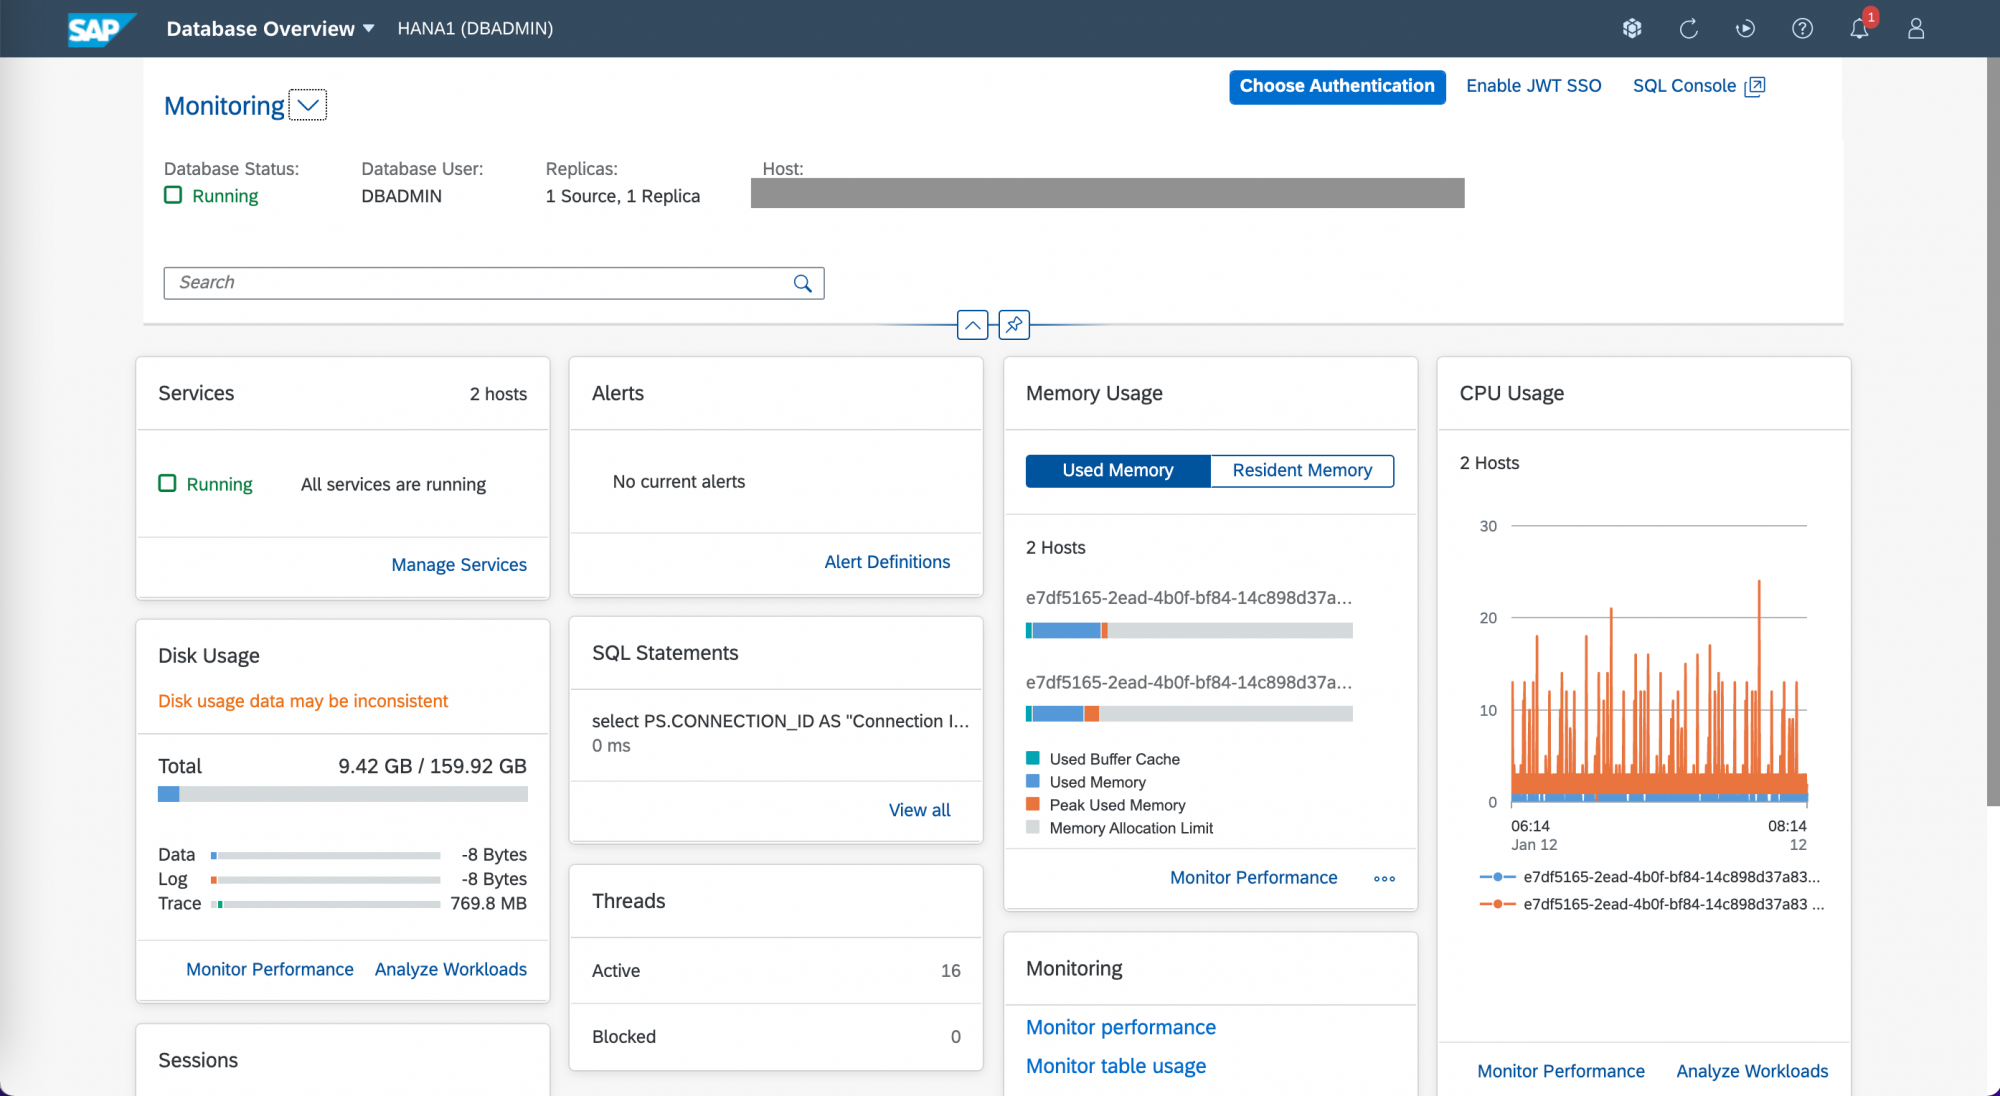Click the No current alerts message
The width and height of the screenshot is (2000, 1096).
pos(679,482)
